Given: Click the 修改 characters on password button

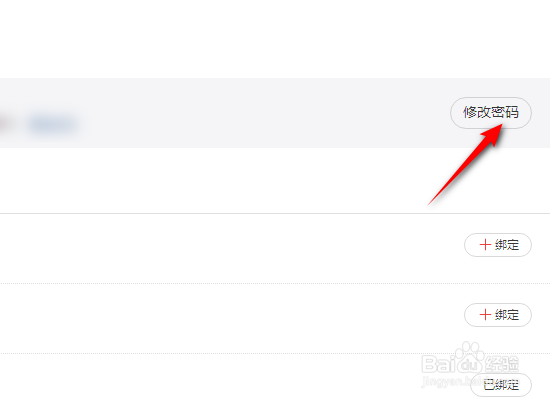Looking at the screenshot, I should point(477,113).
